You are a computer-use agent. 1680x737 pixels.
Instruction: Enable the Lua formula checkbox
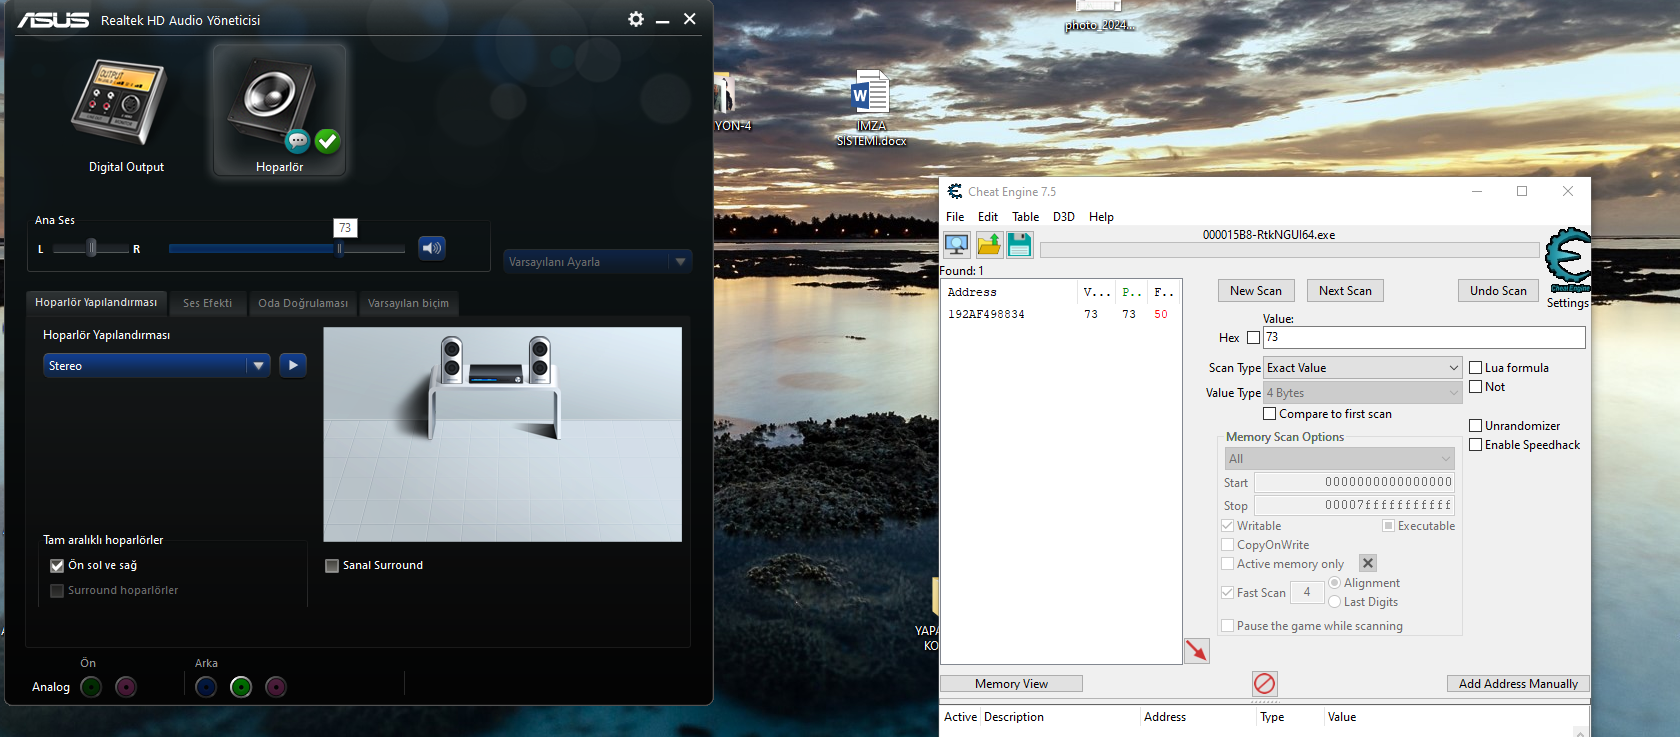click(x=1475, y=368)
